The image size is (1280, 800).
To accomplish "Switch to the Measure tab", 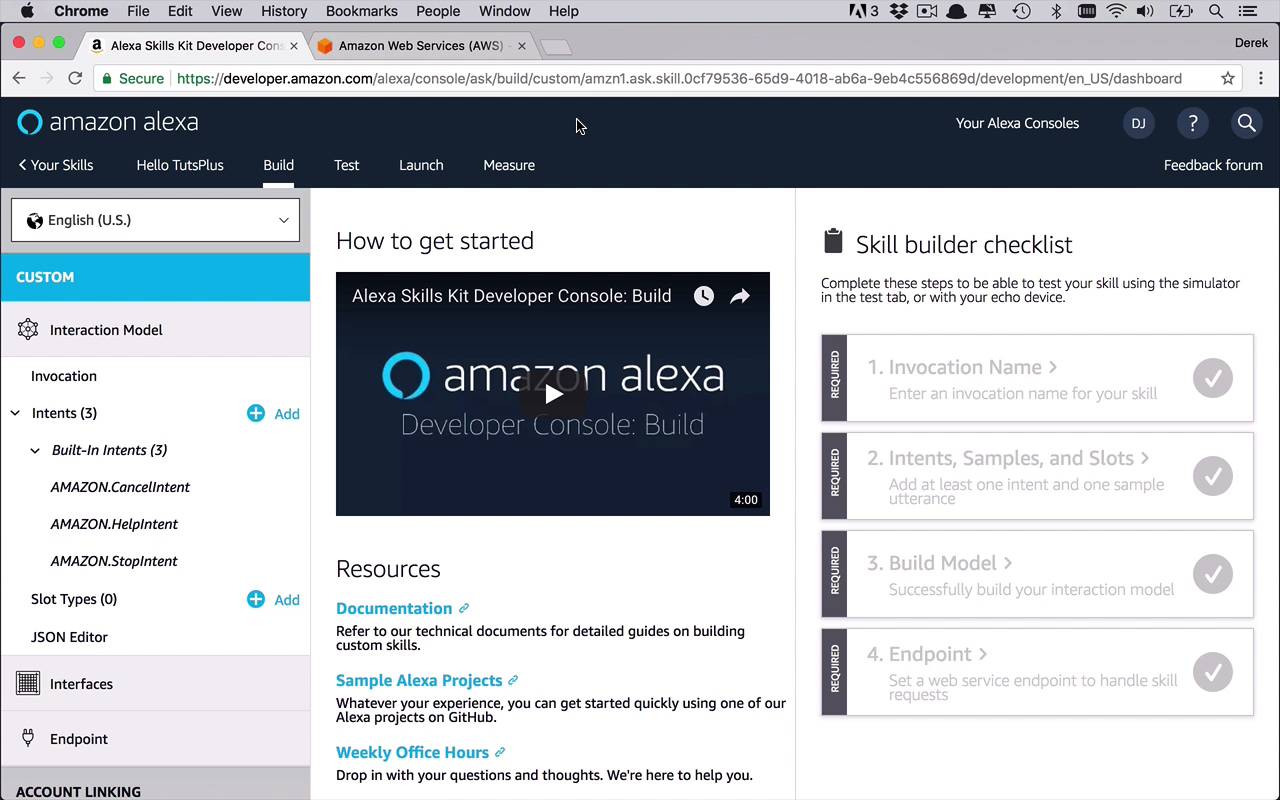I will [x=509, y=165].
